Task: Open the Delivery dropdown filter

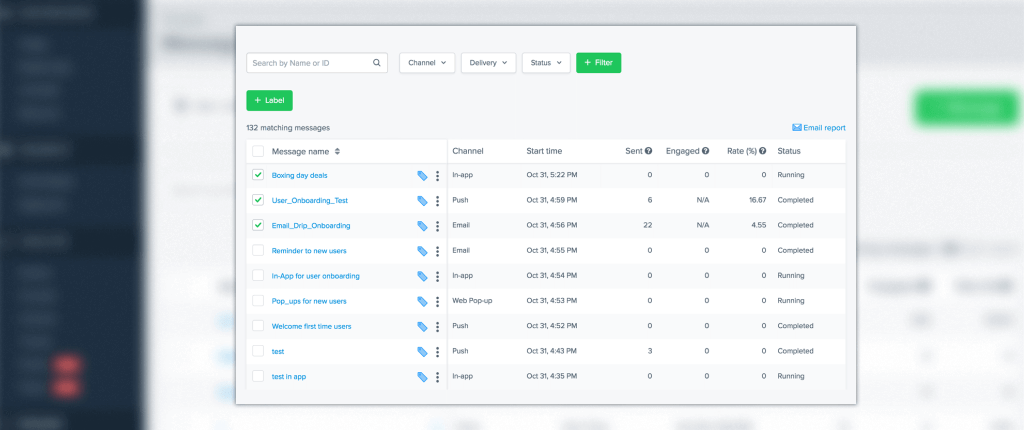Action: (x=488, y=63)
